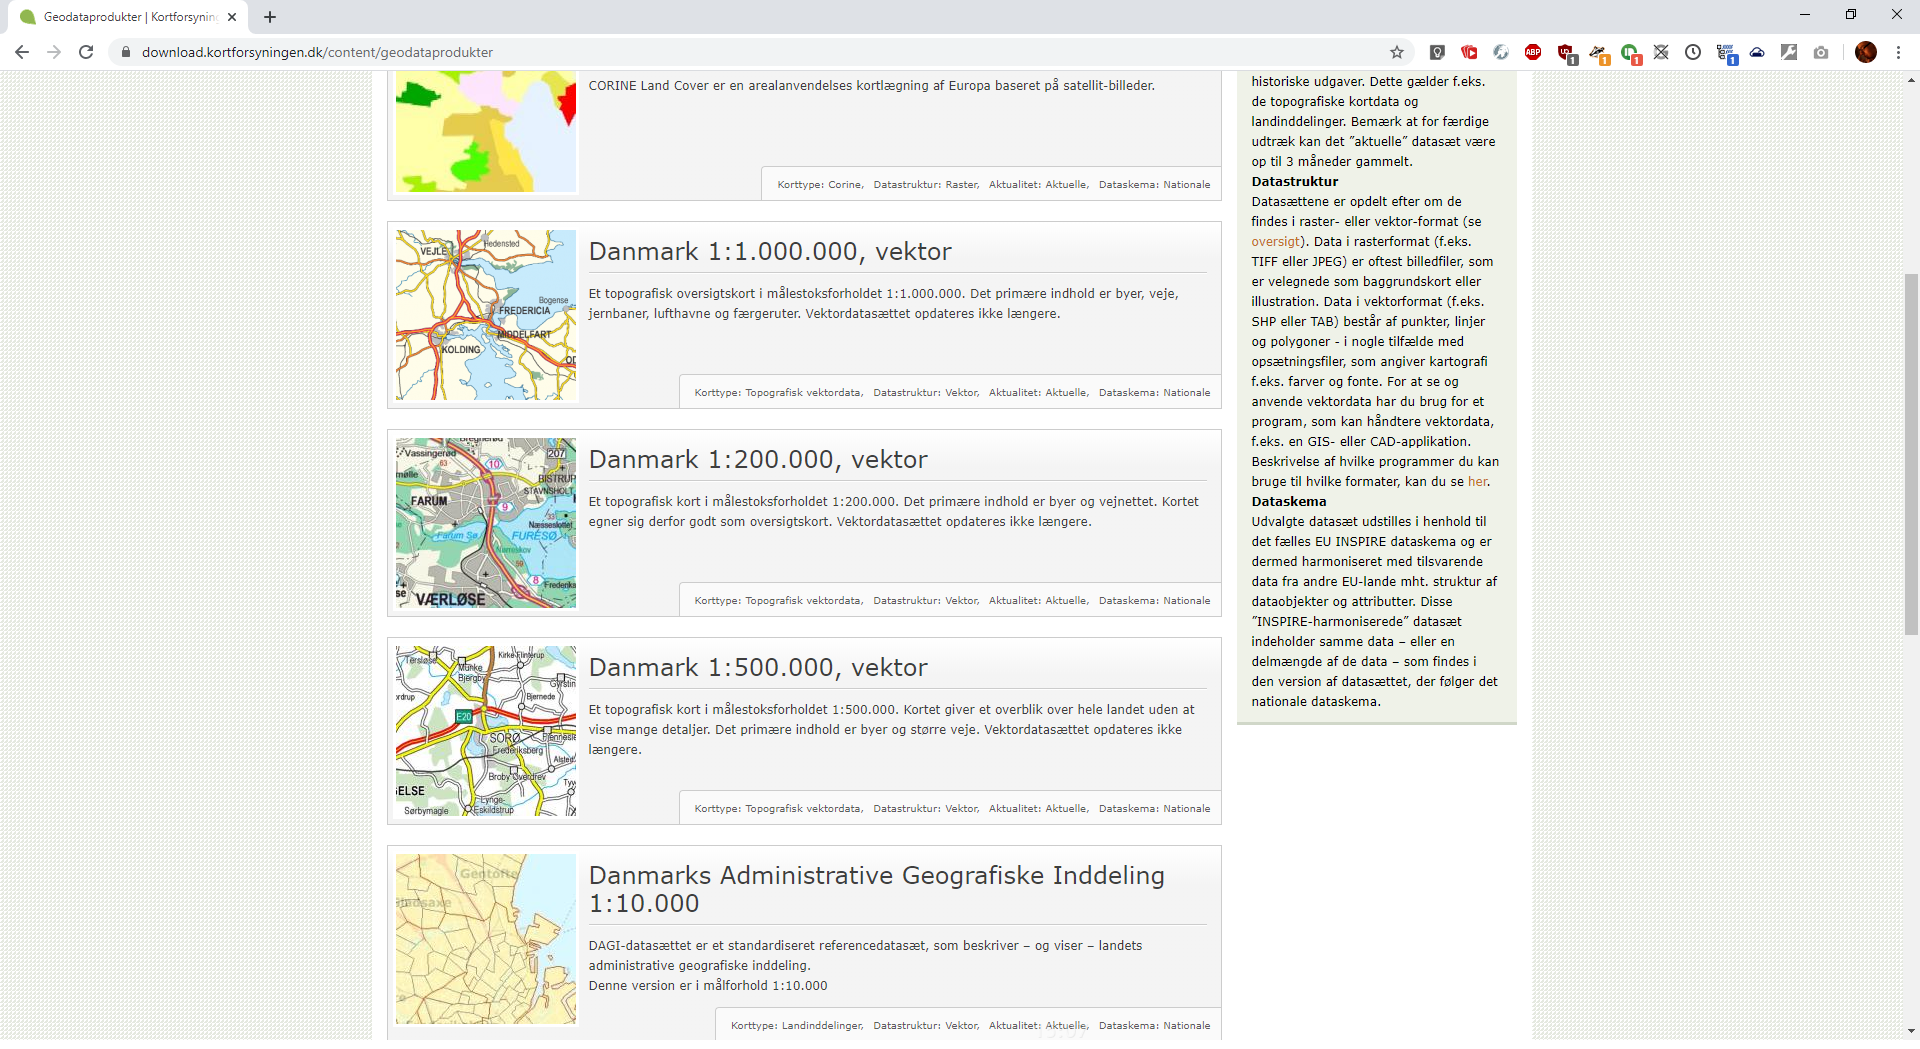Open the Danmark 1:200.000 map thumbnail
This screenshot has width=1920, height=1049.
click(x=486, y=523)
